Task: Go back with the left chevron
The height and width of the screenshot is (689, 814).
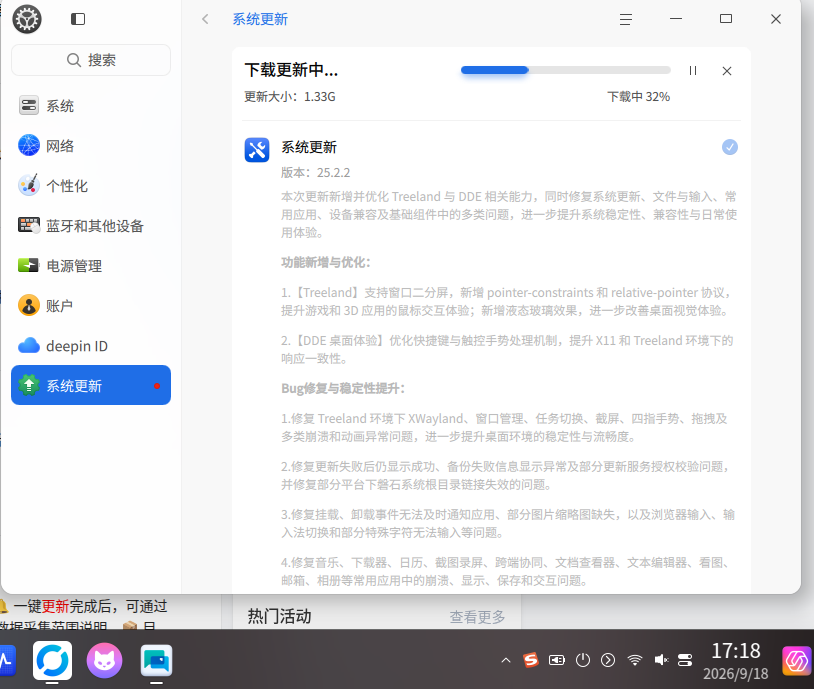Action: coord(205,19)
